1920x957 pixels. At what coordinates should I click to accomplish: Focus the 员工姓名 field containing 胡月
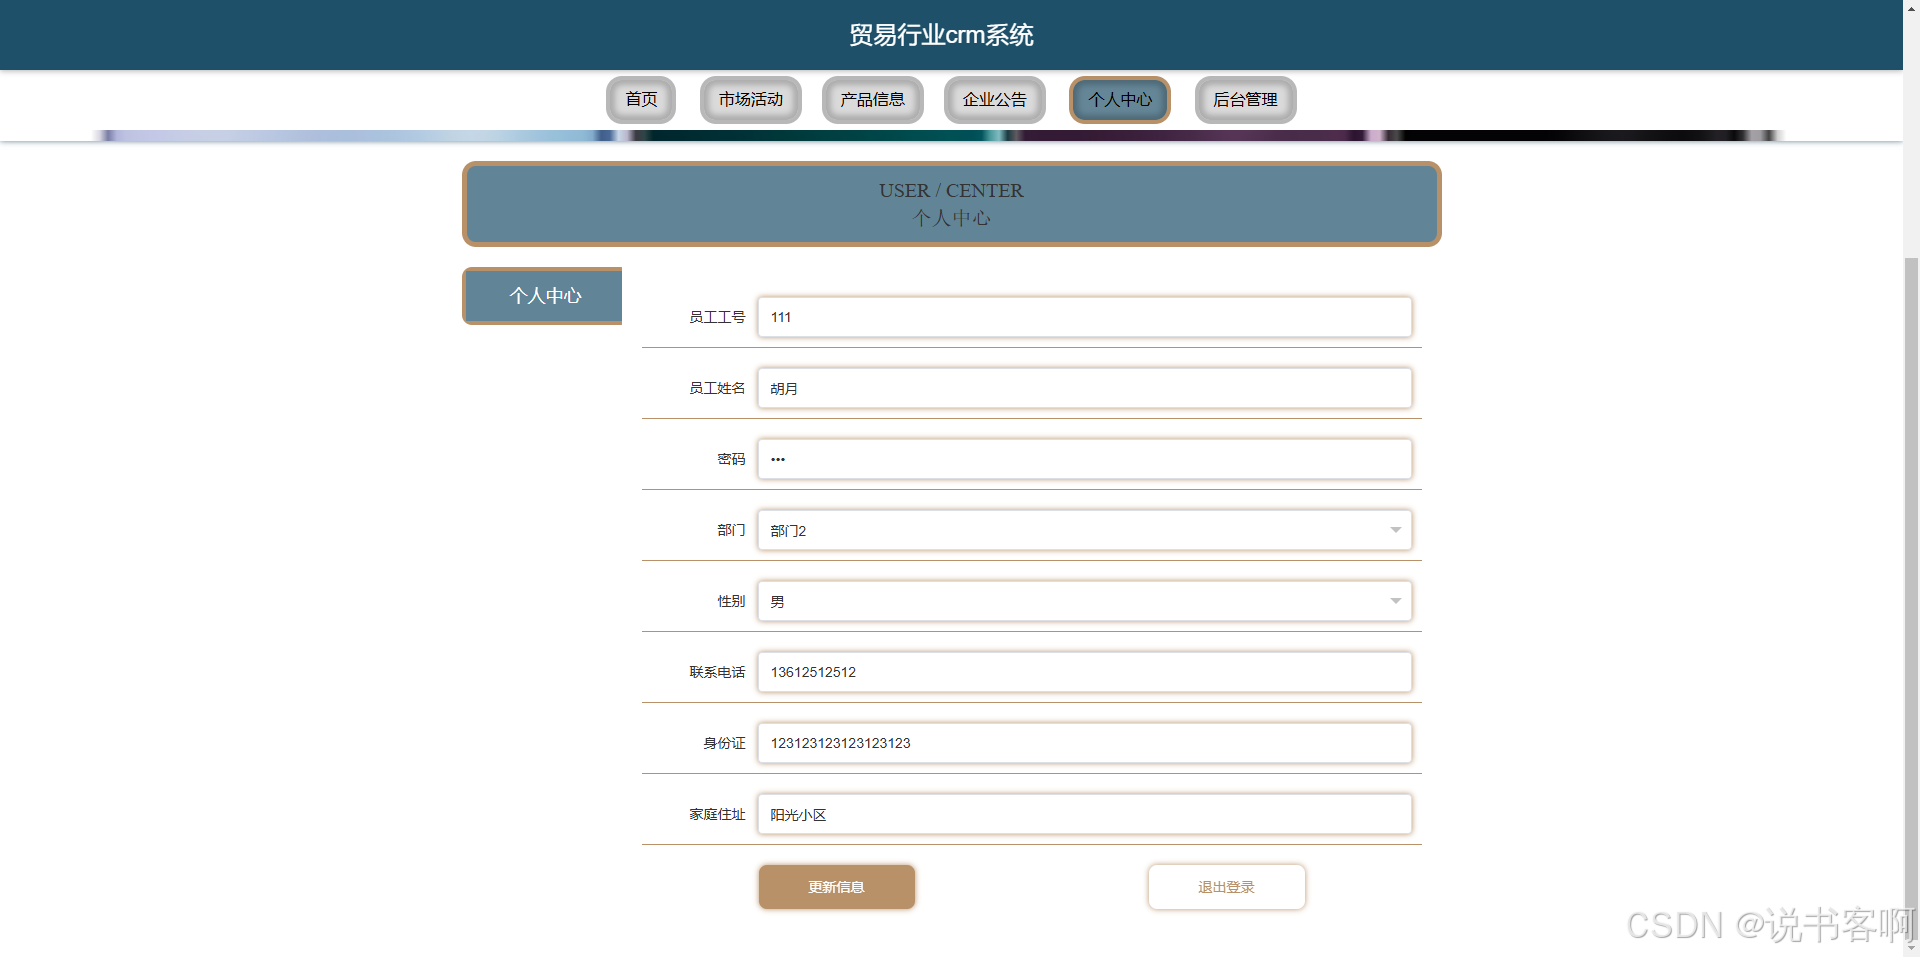1085,388
